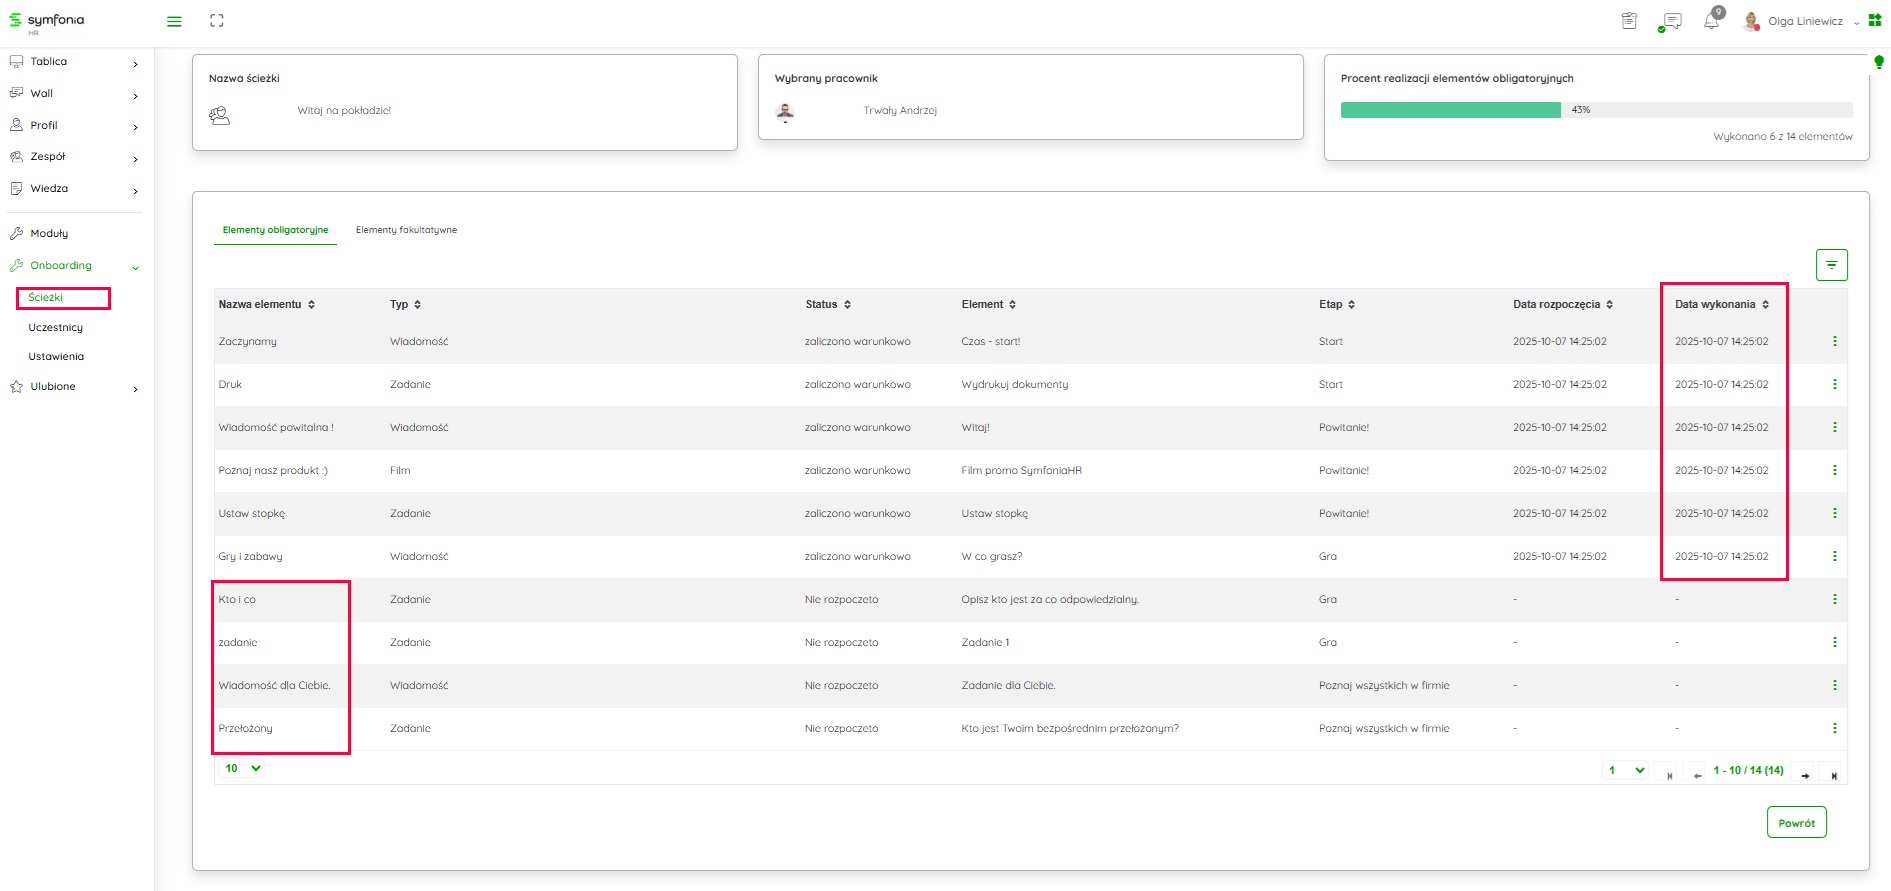Open the chat messages icon
The height and width of the screenshot is (891, 1891).
1670,21
